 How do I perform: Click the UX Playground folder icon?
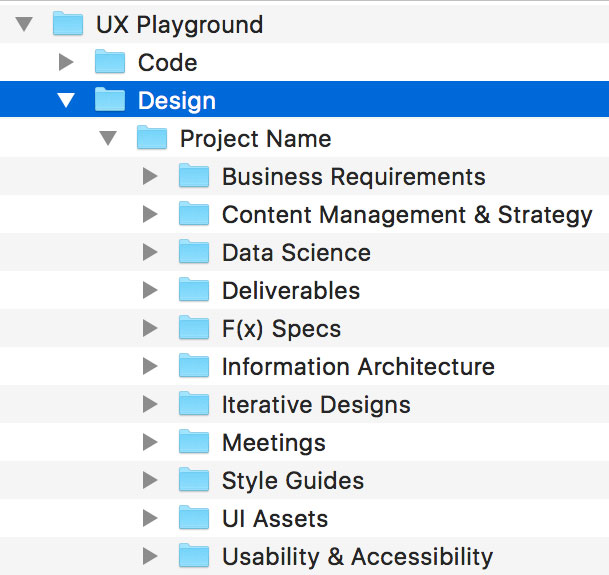click(68, 24)
